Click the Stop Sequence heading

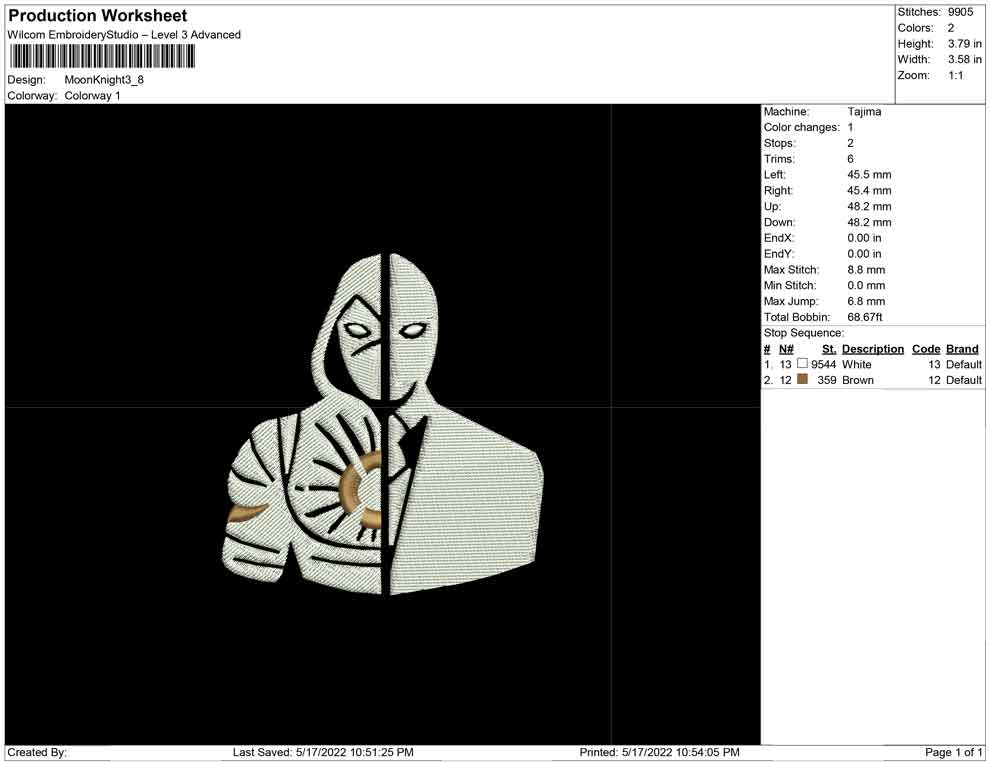click(x=804, y=333)
